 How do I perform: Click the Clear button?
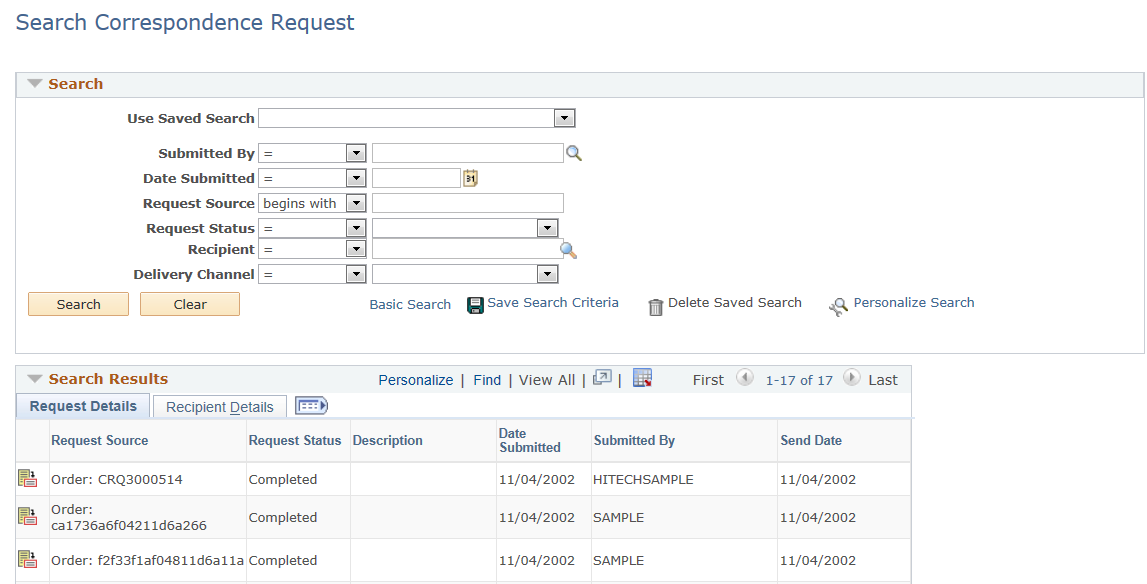(x=189, y=304)
